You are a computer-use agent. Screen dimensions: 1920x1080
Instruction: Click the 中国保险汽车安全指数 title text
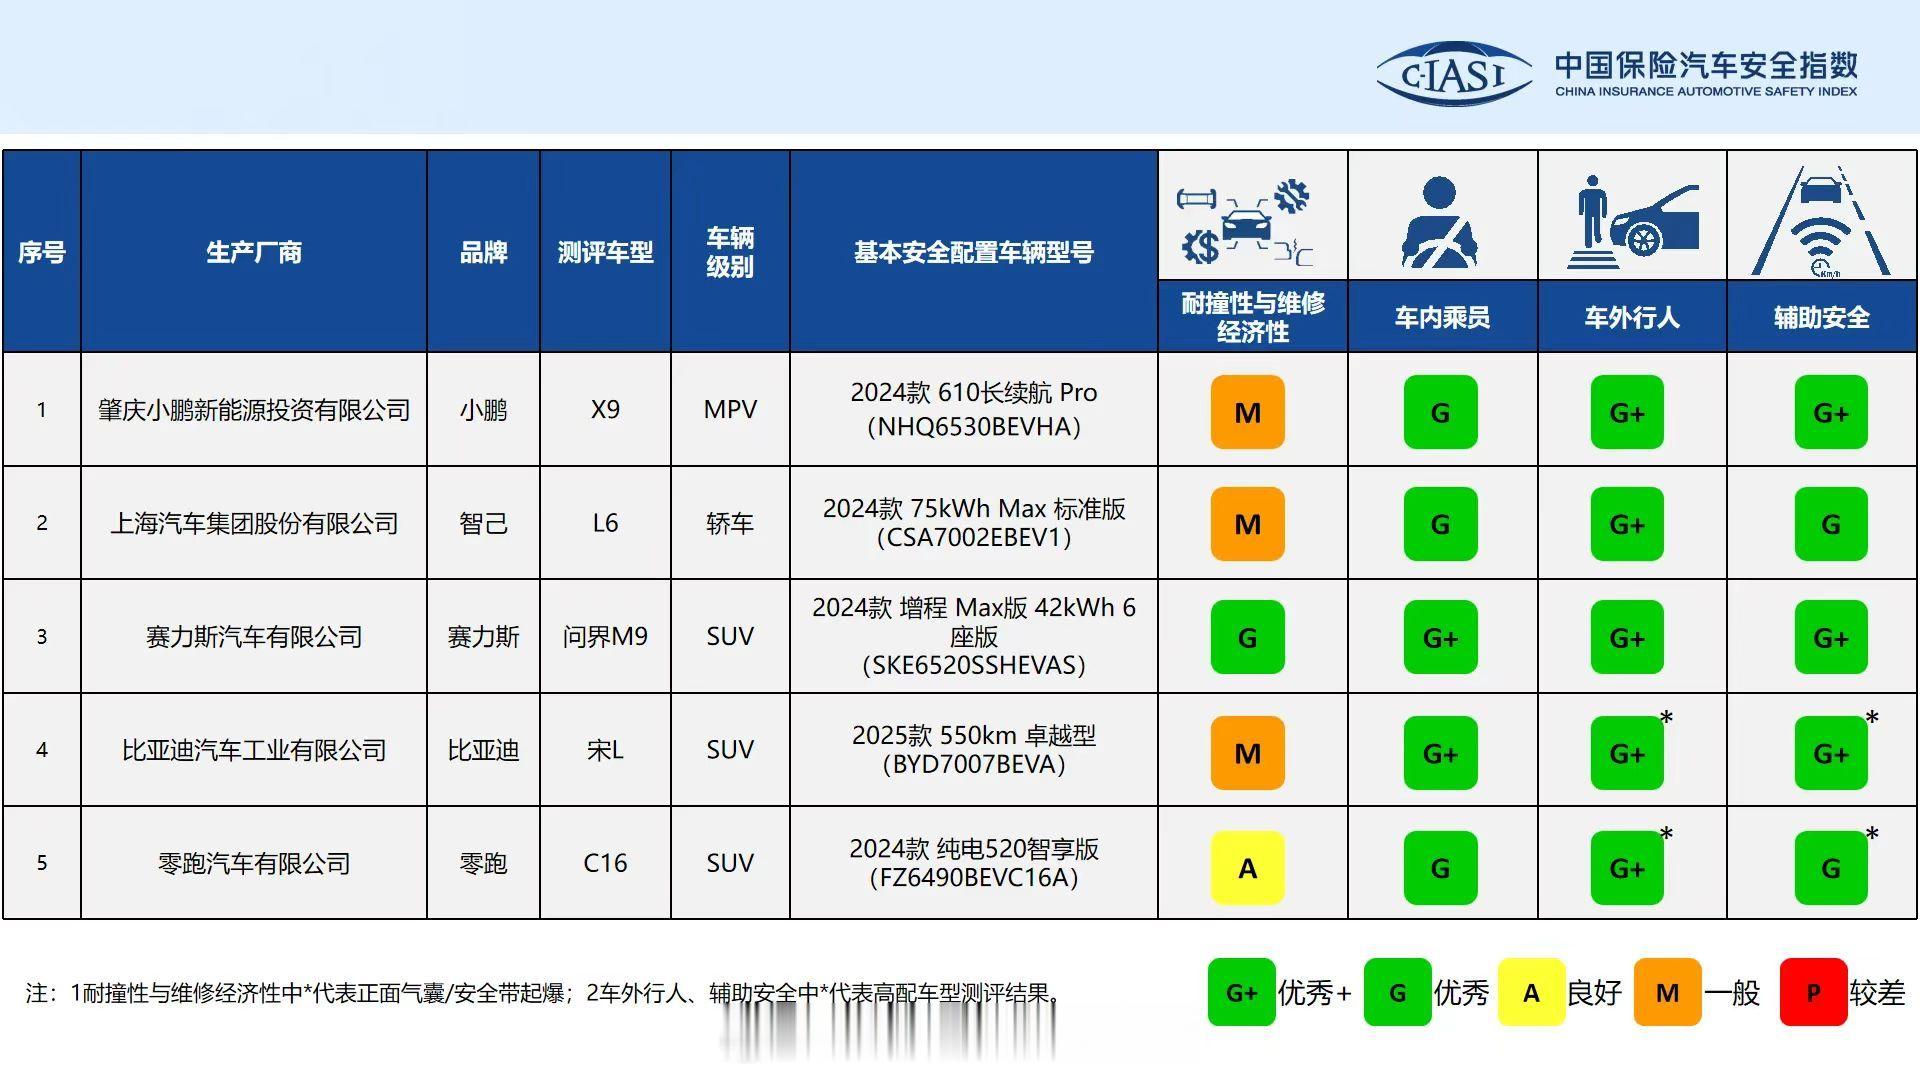1706,65
